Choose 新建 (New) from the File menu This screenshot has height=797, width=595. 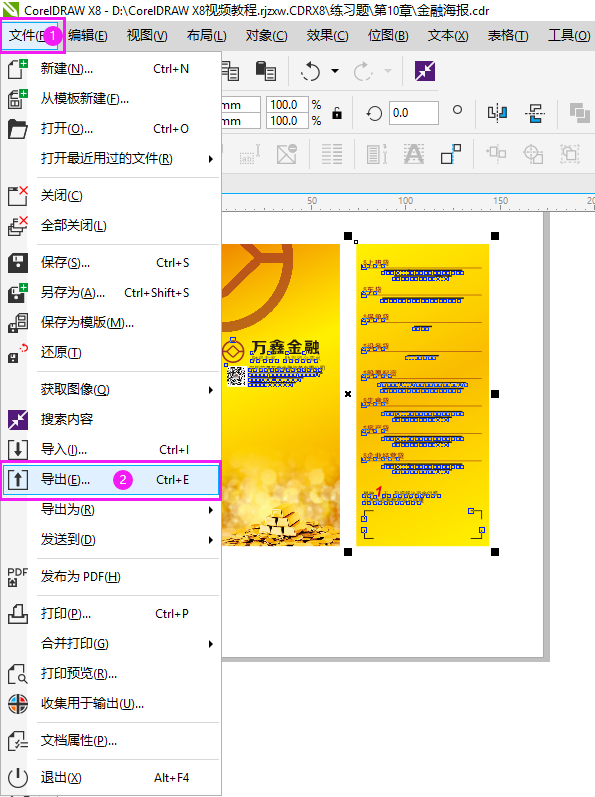coord(111,69)
